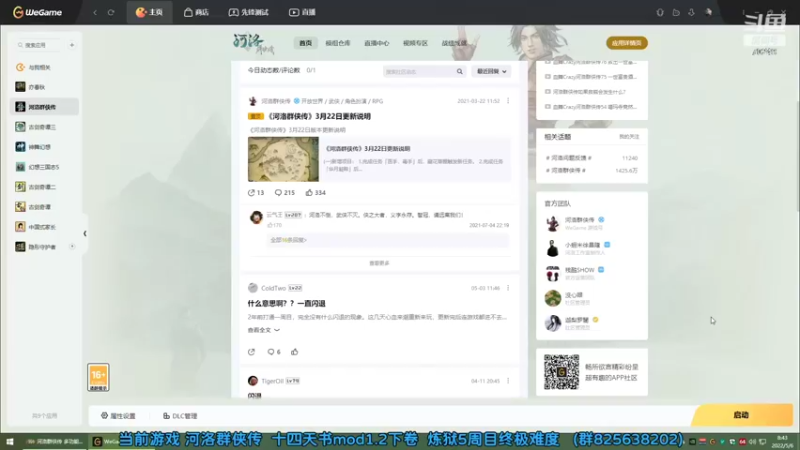The height and width of the screenshot is (450, 800).
Task: Open the post titled 3月22日更新说明
Action: [x=319, y=116]
